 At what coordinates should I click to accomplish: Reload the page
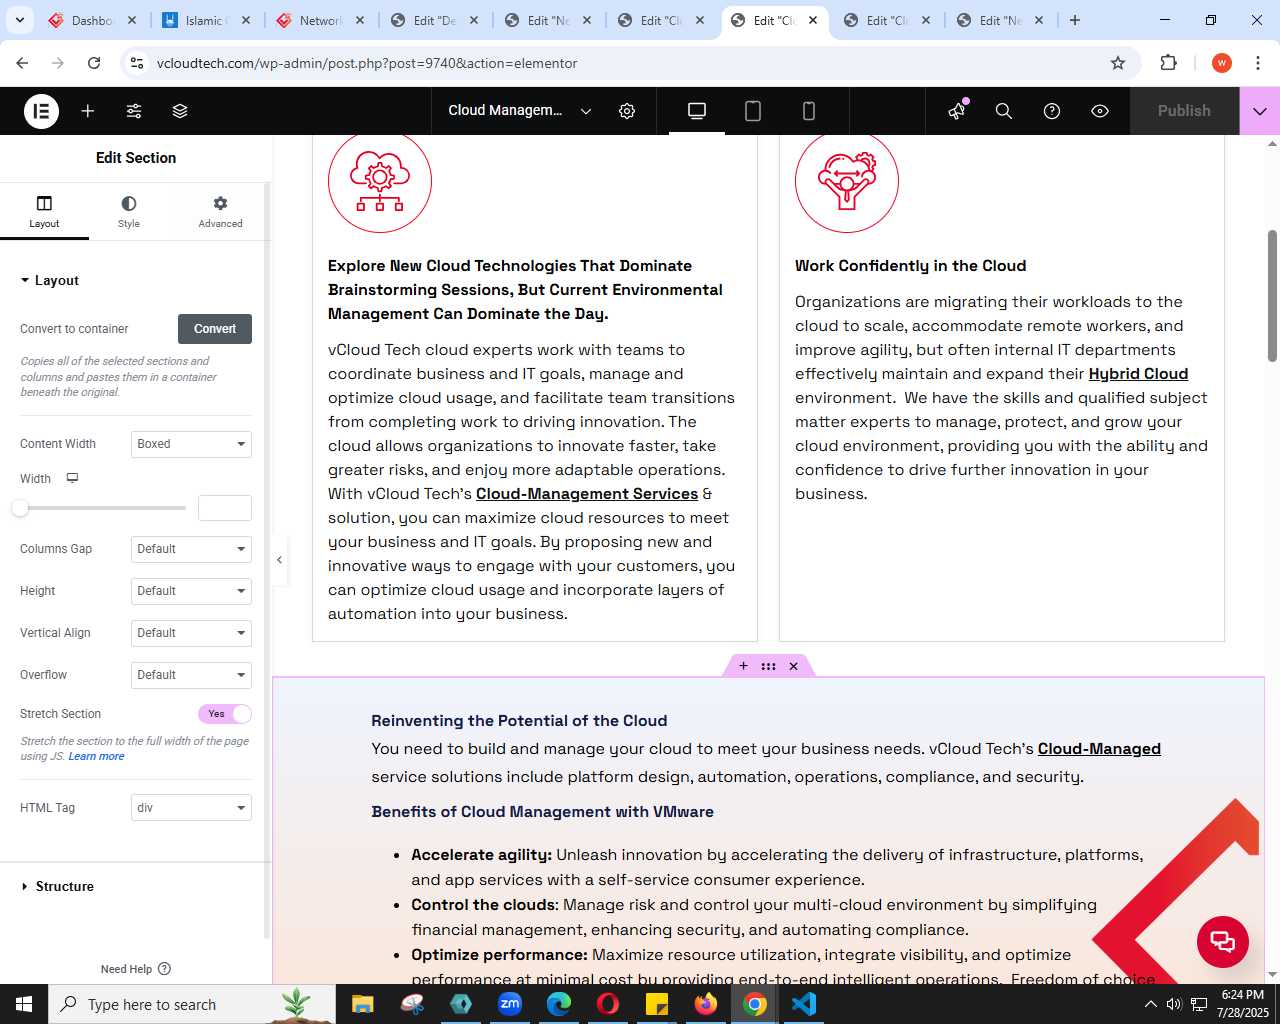pos(94,63)
